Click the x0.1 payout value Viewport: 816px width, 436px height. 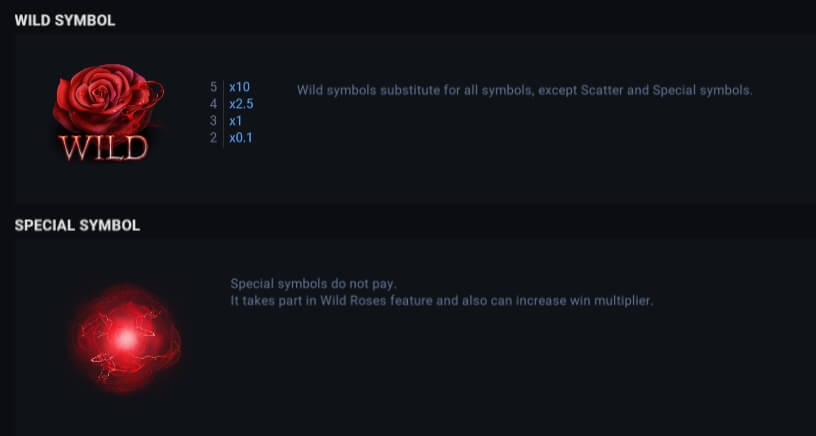point(241,138)
